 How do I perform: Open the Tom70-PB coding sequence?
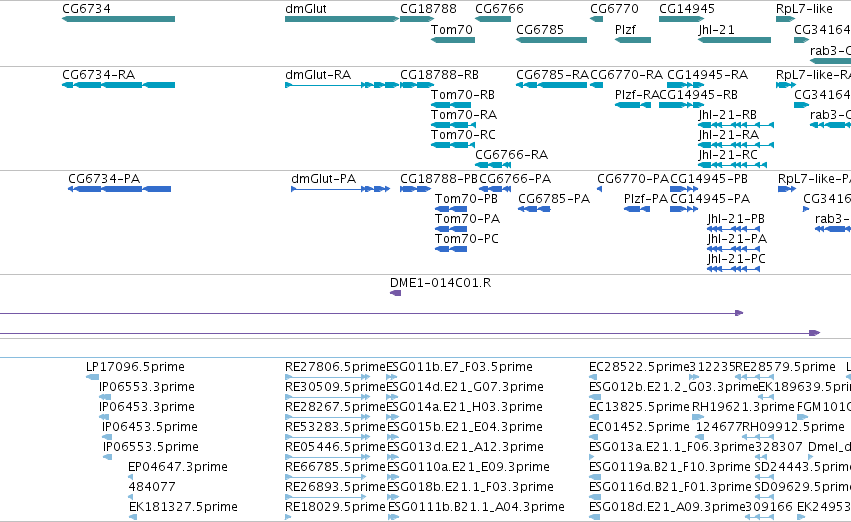pyautogui.click(x=451, y=209)
